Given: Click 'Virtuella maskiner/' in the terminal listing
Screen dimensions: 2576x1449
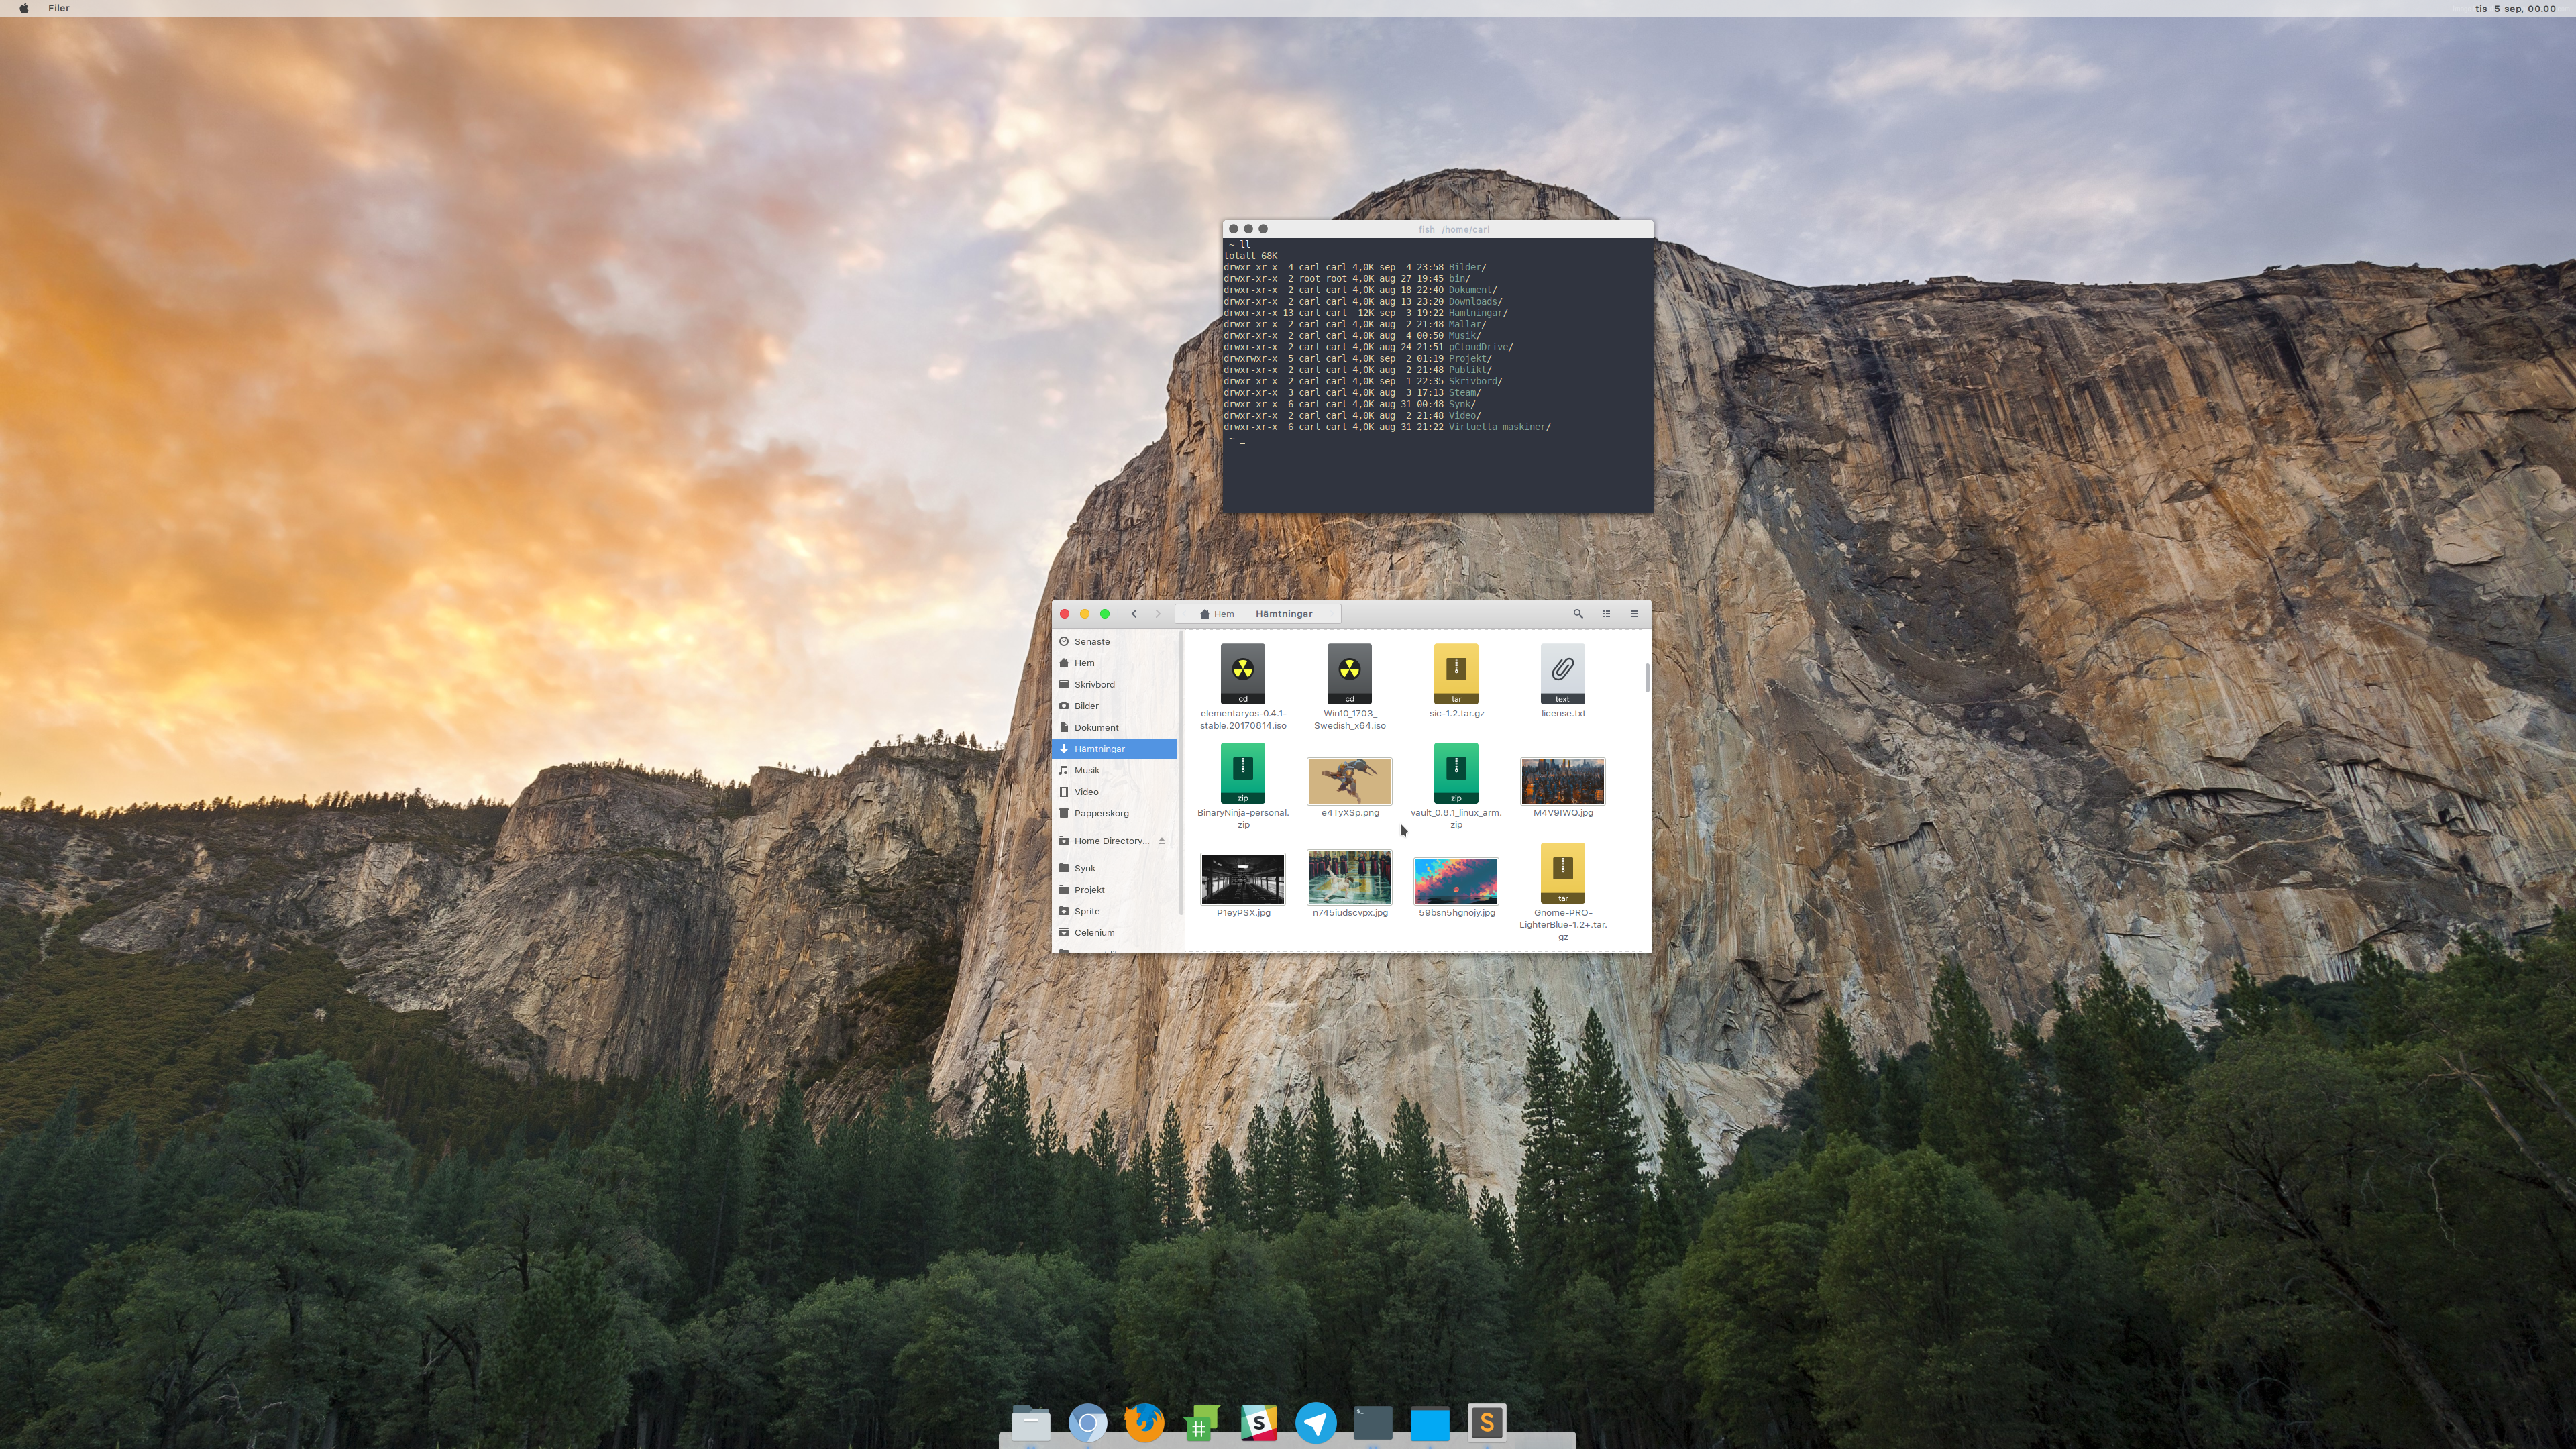Looking at the screenshot, I should [1499, 427].
